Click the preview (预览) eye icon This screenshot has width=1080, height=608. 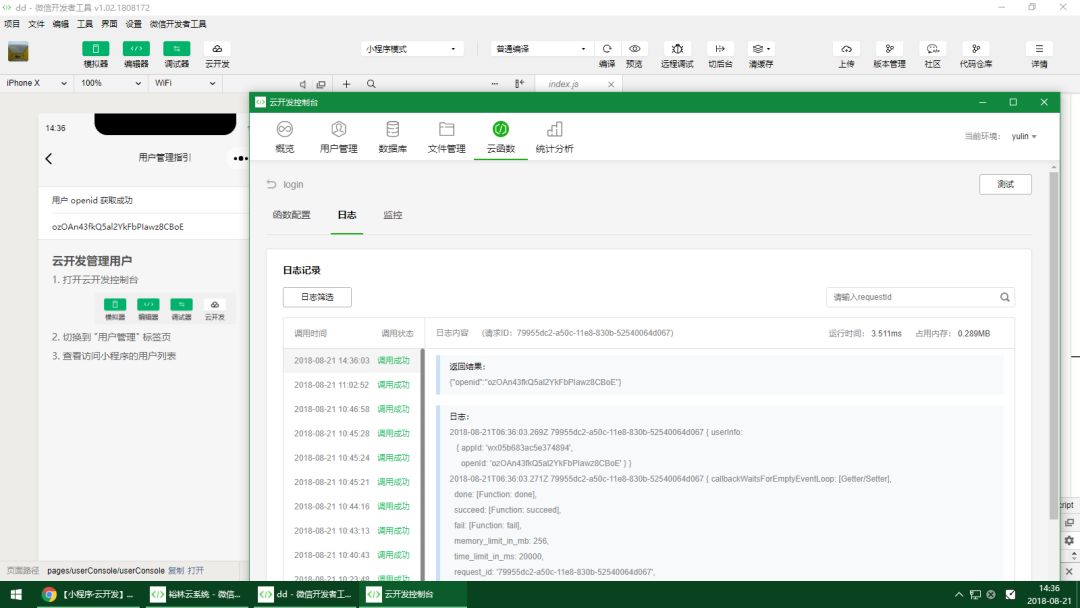coord(634,49)
